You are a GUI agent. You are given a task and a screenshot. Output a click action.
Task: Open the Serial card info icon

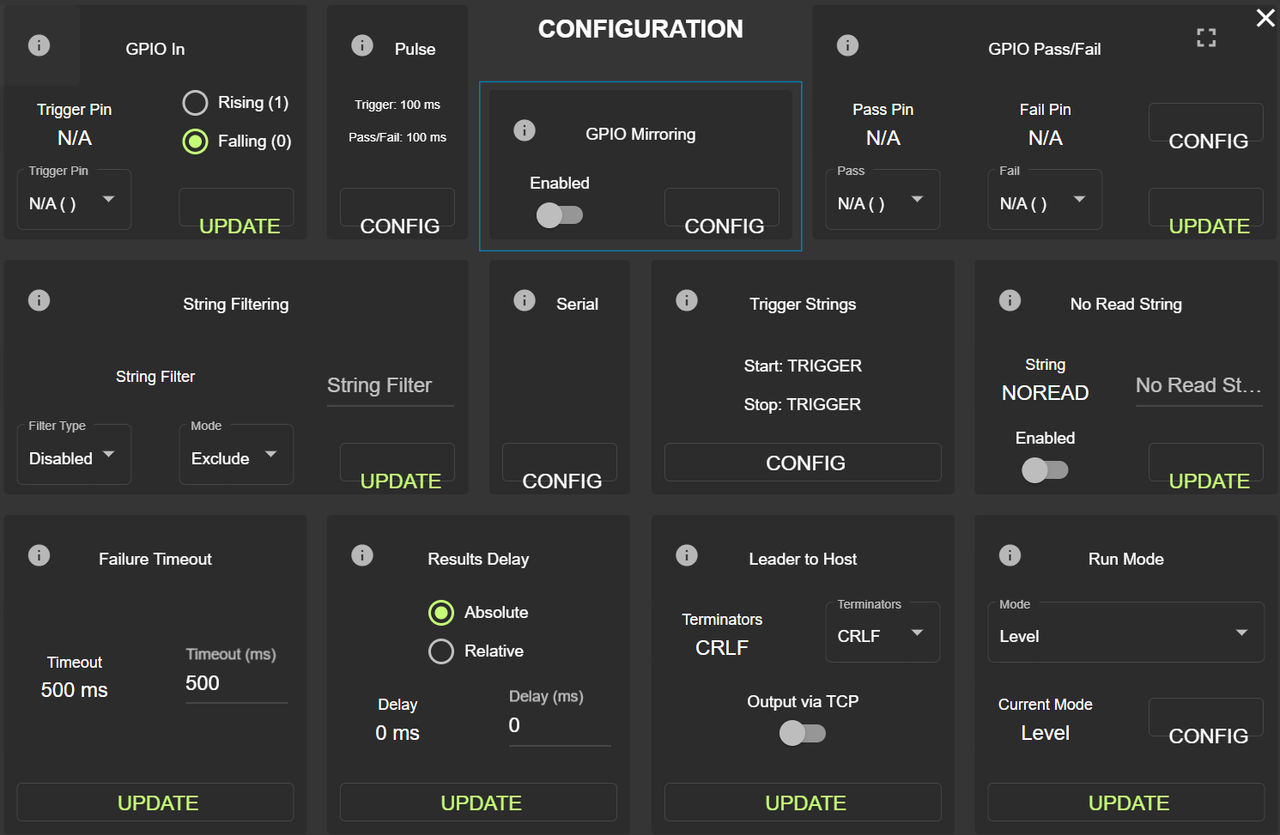[x=524, y=301]
